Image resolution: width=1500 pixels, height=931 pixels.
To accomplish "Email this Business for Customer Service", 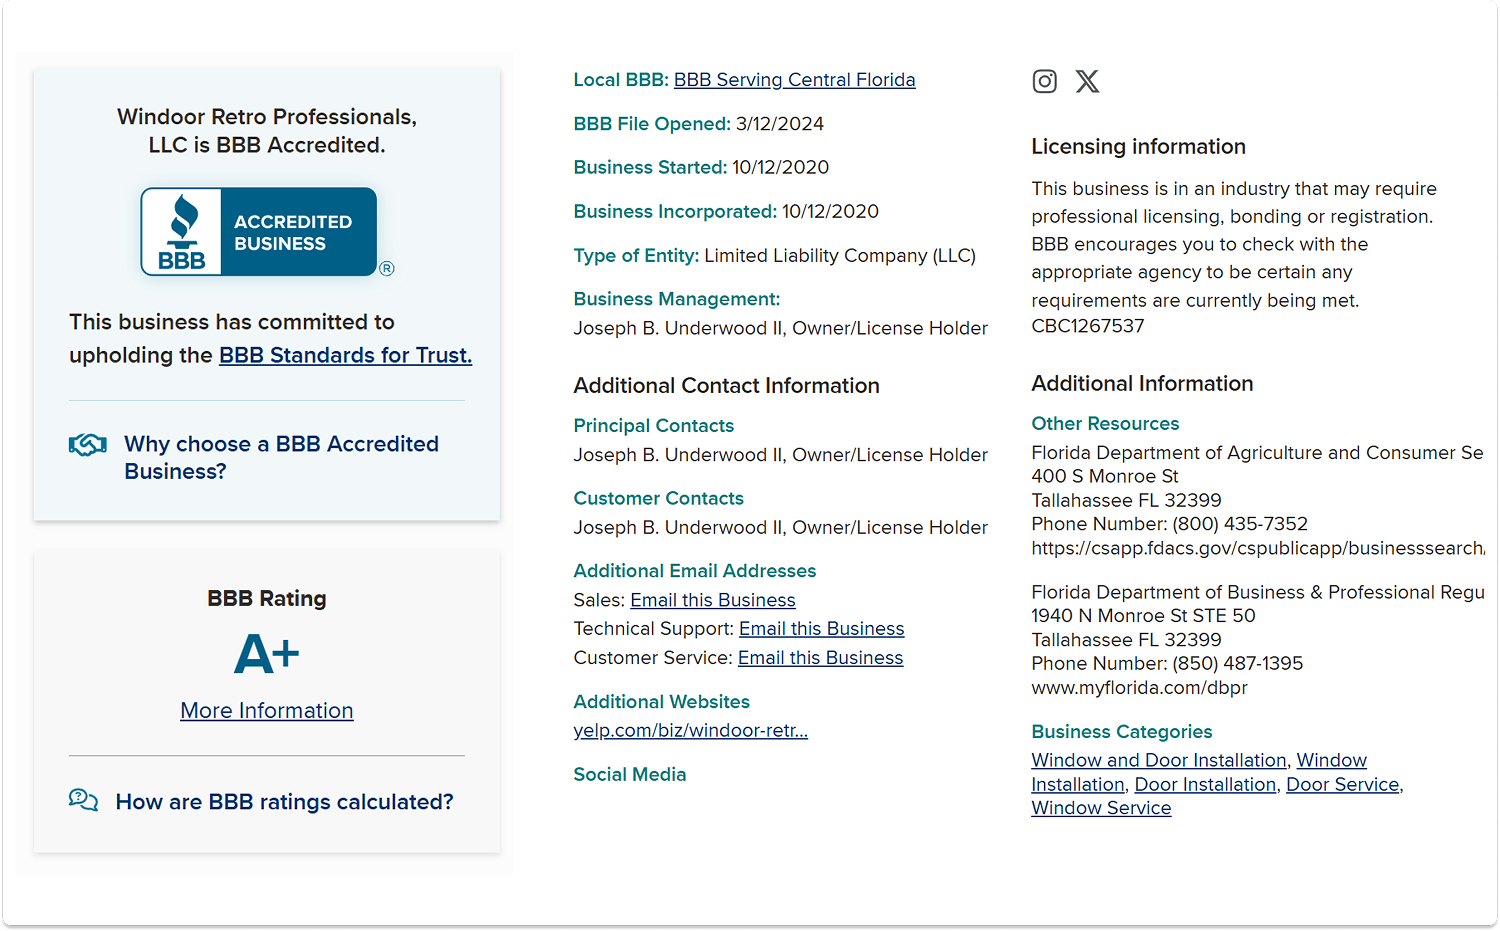I will 820,658.
